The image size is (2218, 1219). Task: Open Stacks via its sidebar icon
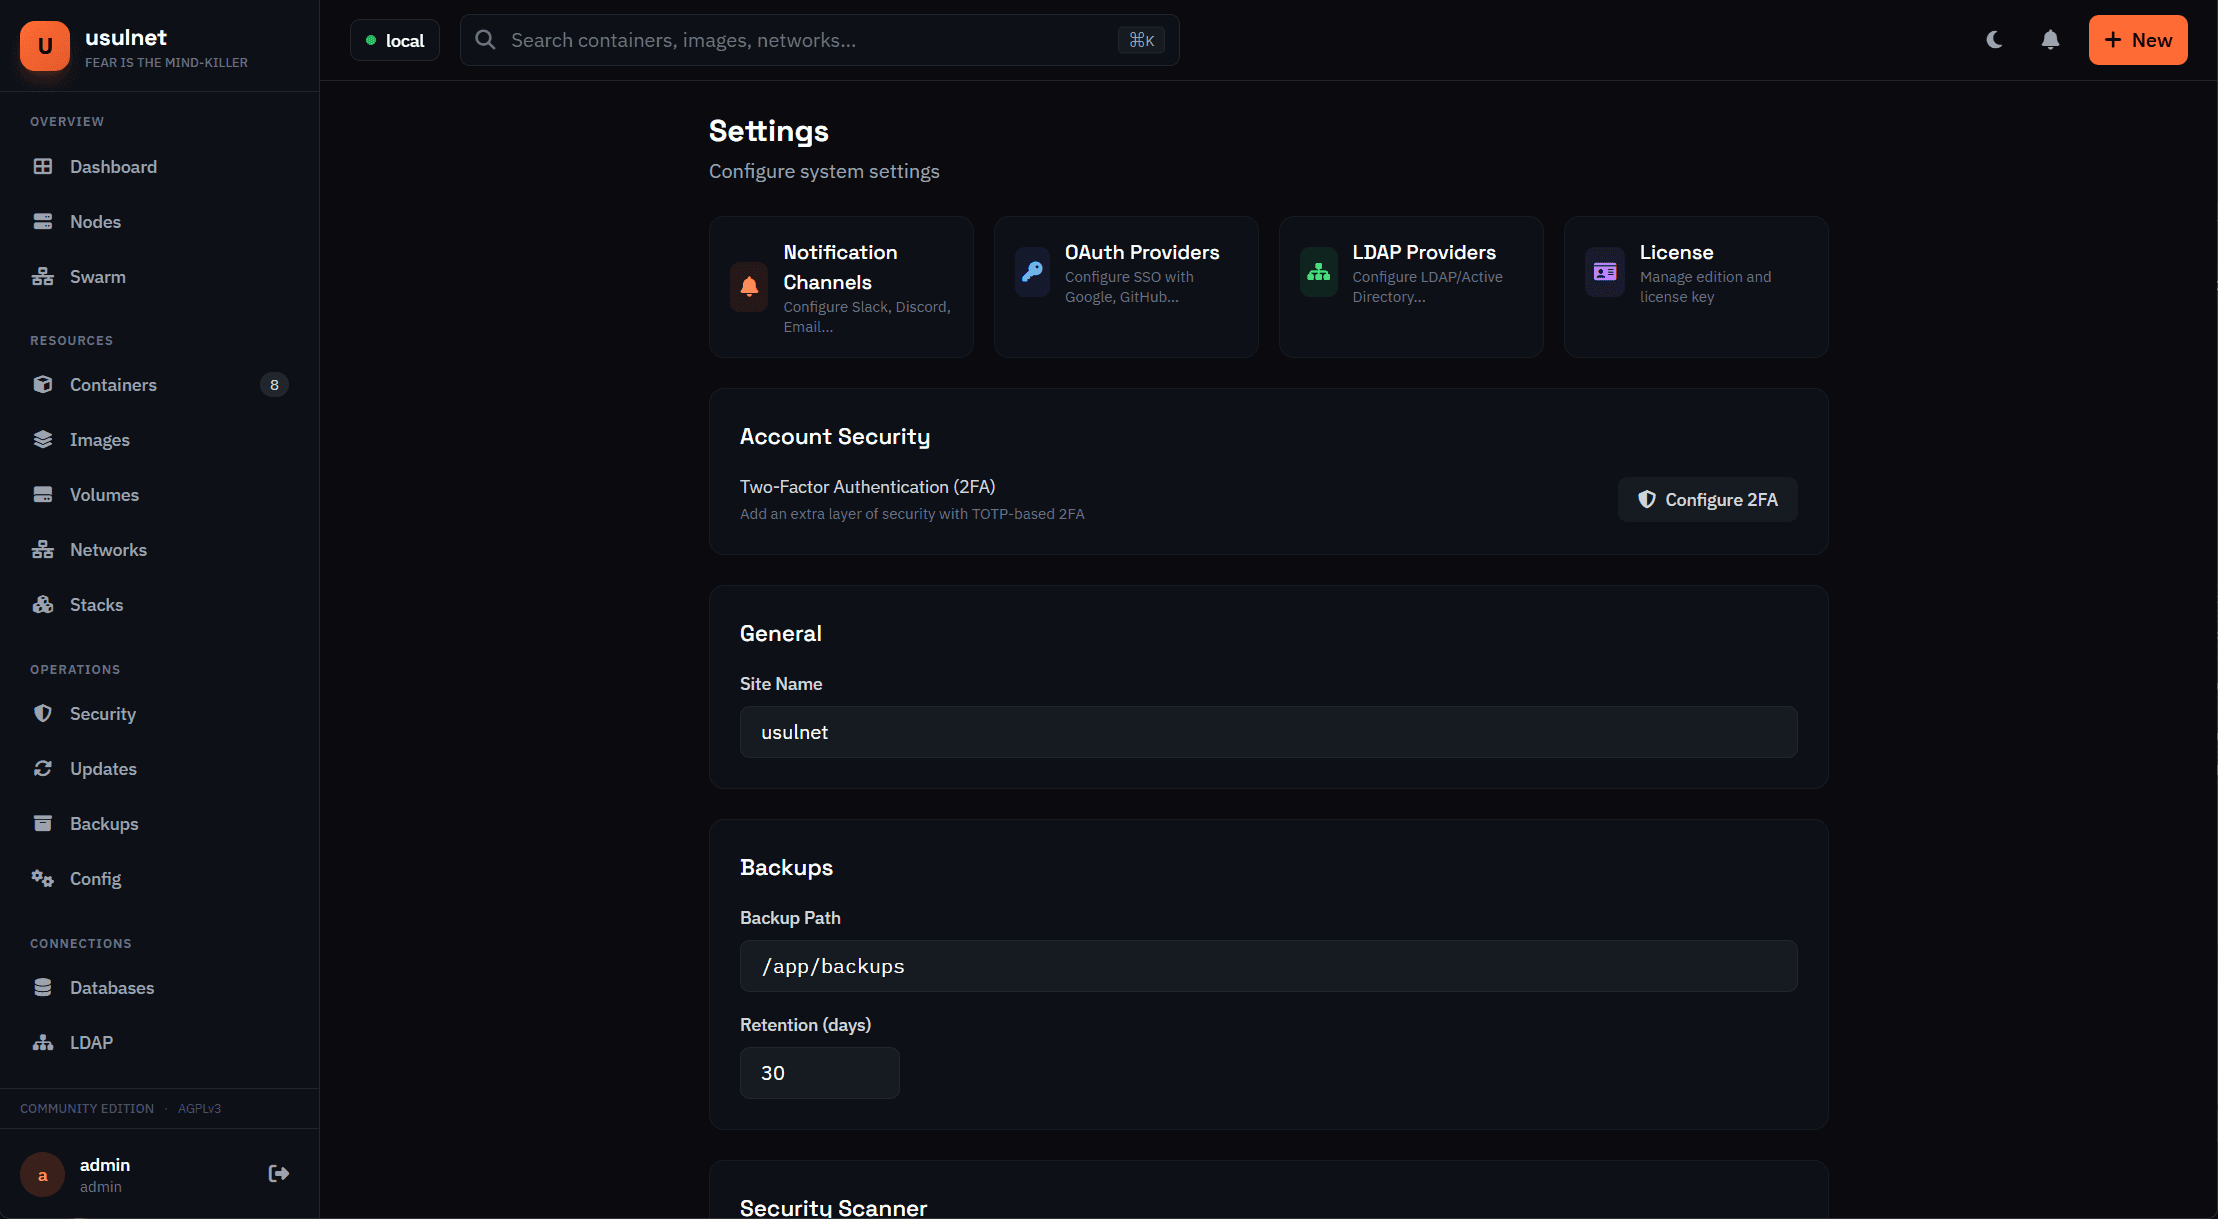[x=43, y=604]
